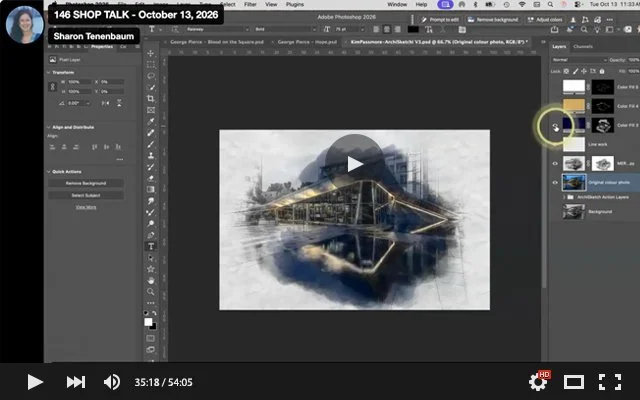Open the Share export icon in options bar
640x400 pixels.
555,29
